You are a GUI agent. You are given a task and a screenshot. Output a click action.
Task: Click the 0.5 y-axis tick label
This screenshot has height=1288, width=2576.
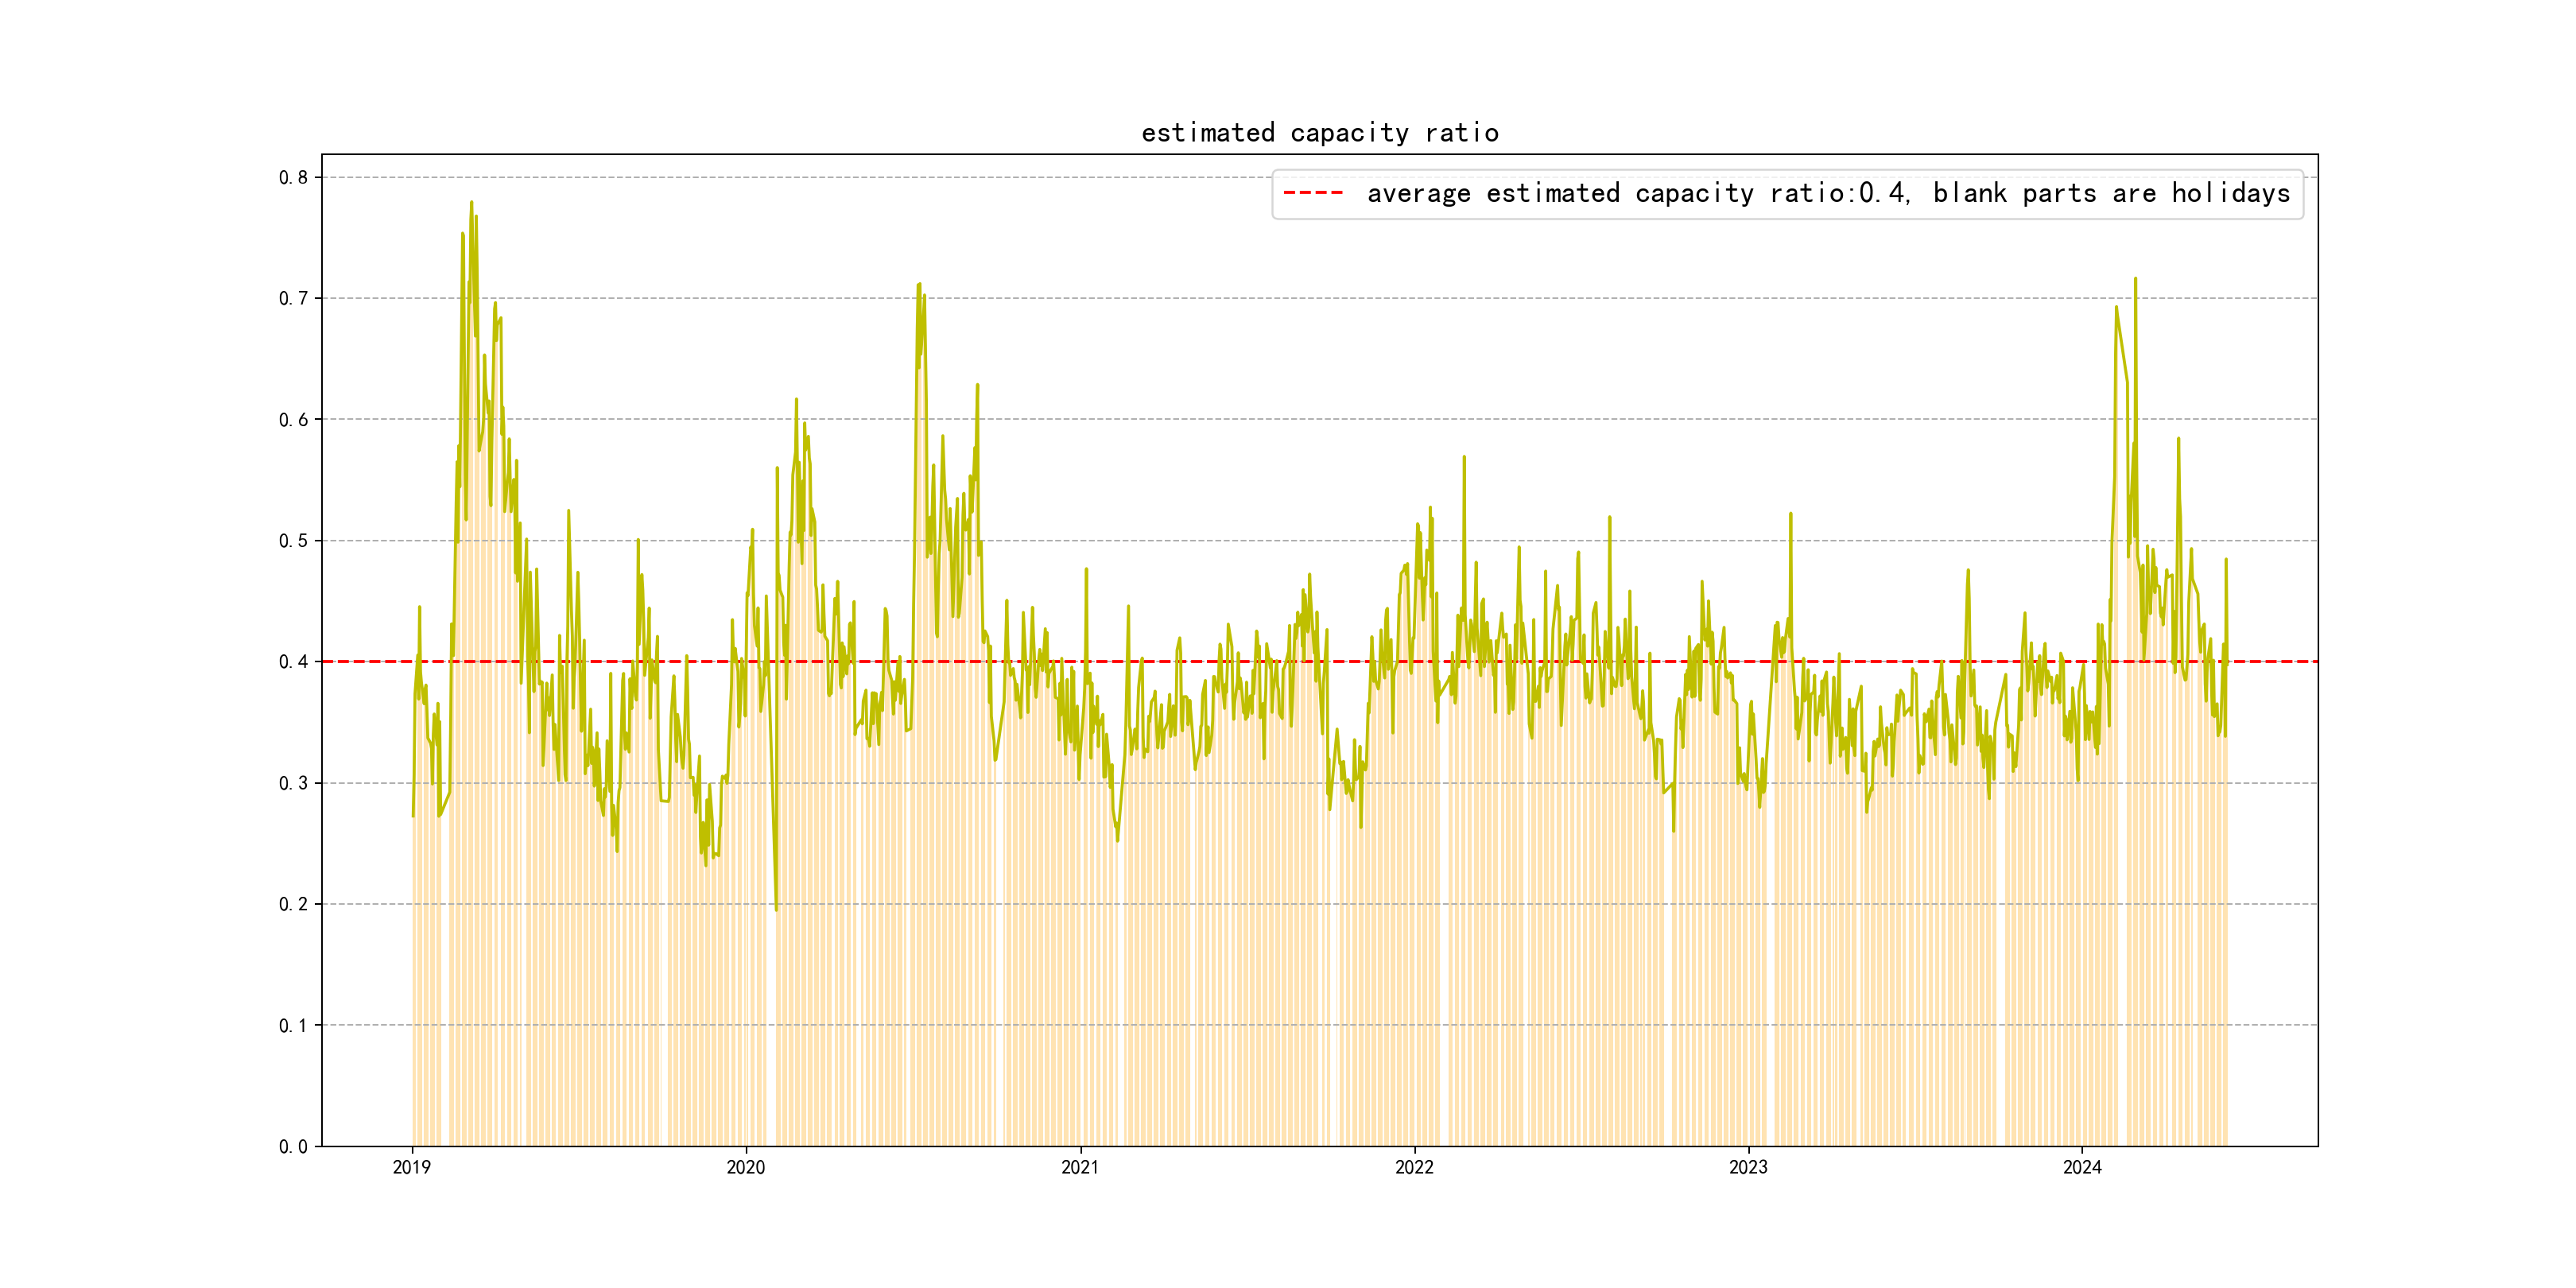pos(293,541)
